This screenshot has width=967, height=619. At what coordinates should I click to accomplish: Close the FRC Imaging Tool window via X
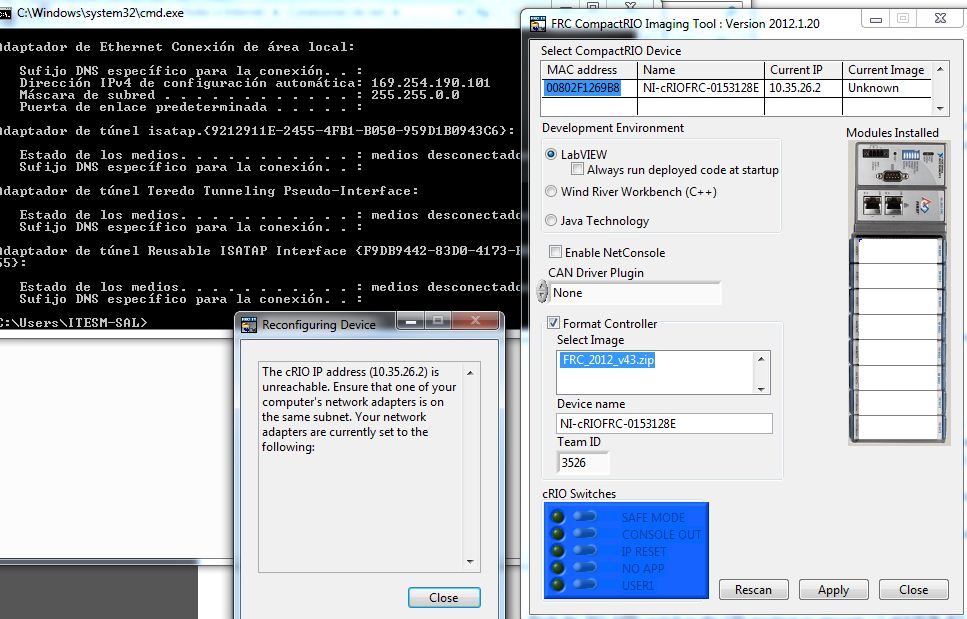click(940, 18)
